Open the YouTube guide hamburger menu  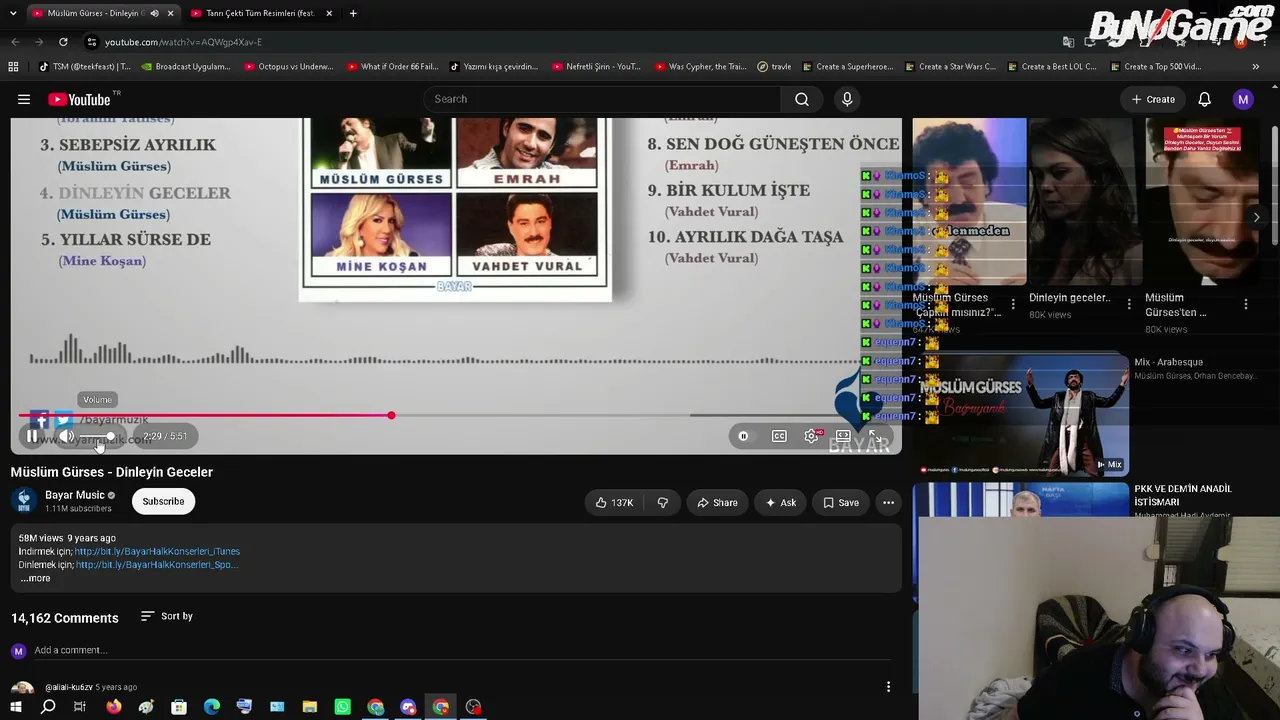pyautogui.click(x=24, y=99)
